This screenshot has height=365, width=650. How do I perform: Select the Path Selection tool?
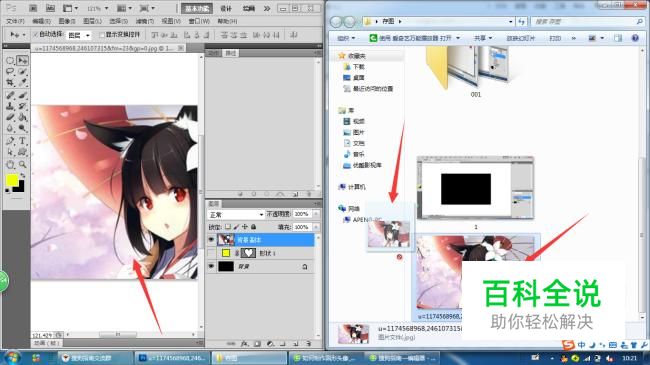[x=10, y=152]
